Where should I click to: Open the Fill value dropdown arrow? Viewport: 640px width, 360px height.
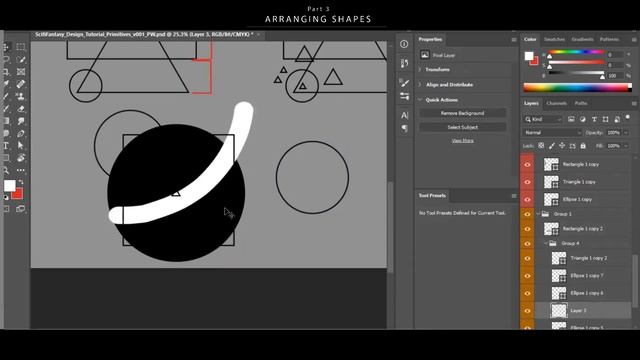click(x=626, y=146)
